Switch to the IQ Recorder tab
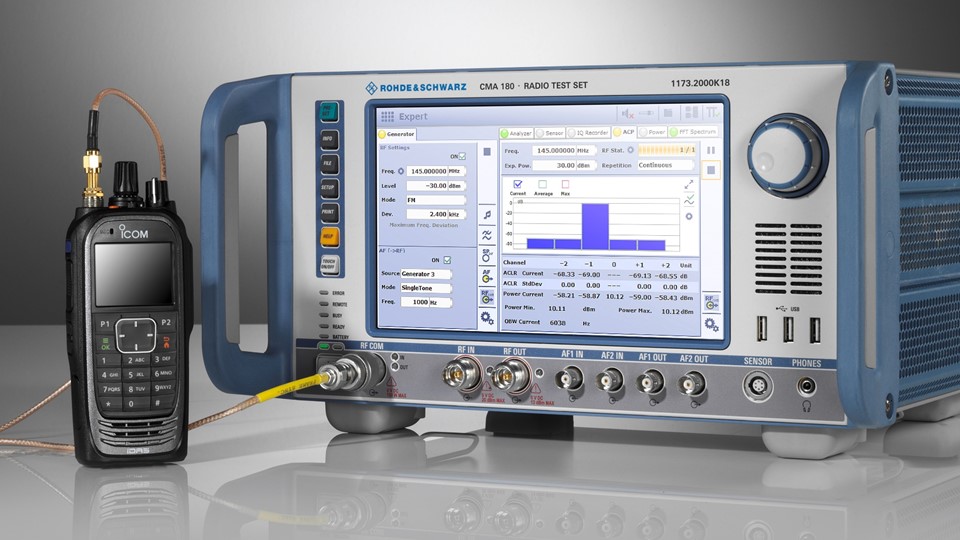The height and width of the screenshot is (540, 960). (x=588, y=132)
